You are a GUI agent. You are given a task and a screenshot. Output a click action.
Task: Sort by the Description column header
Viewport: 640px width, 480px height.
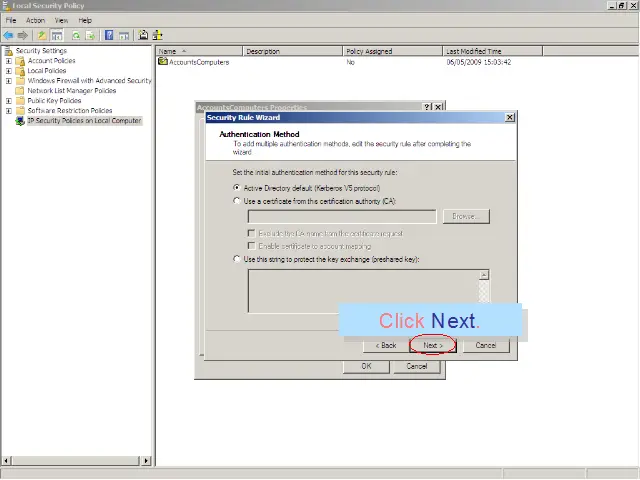(293, 51)
